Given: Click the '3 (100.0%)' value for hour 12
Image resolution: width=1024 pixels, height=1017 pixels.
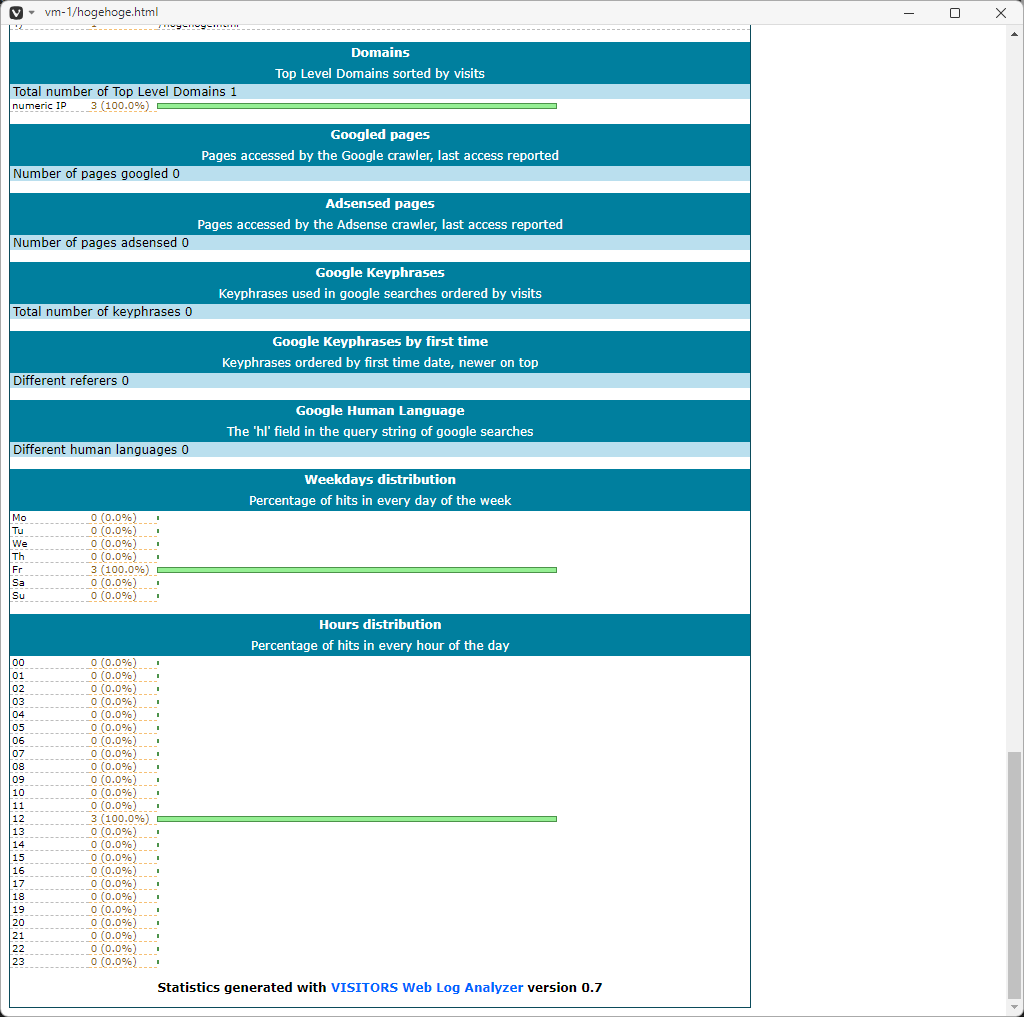Looking at the screenshot, I should [120, 818].
